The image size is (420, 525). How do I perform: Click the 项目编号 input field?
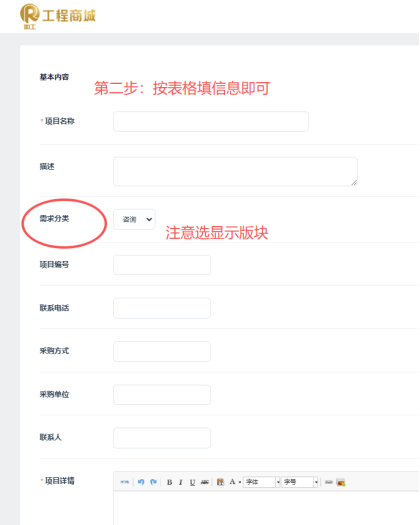click(x=162, y=265)
